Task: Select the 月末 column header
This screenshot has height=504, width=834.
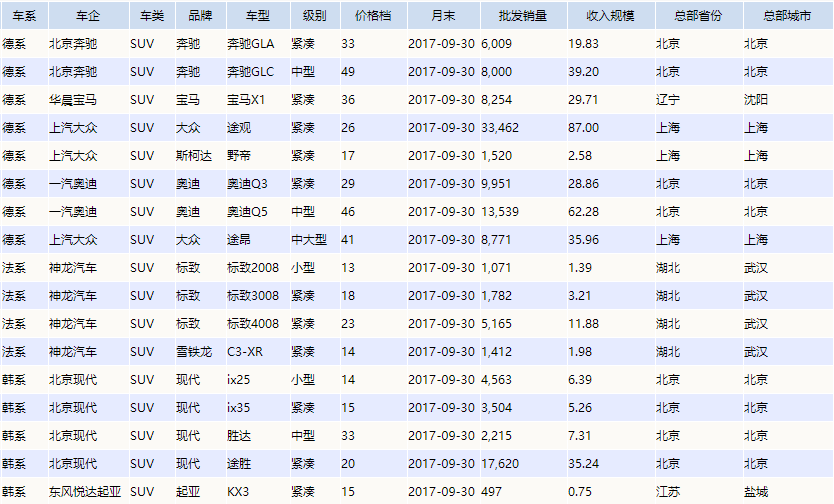Action: click(444, 16)
